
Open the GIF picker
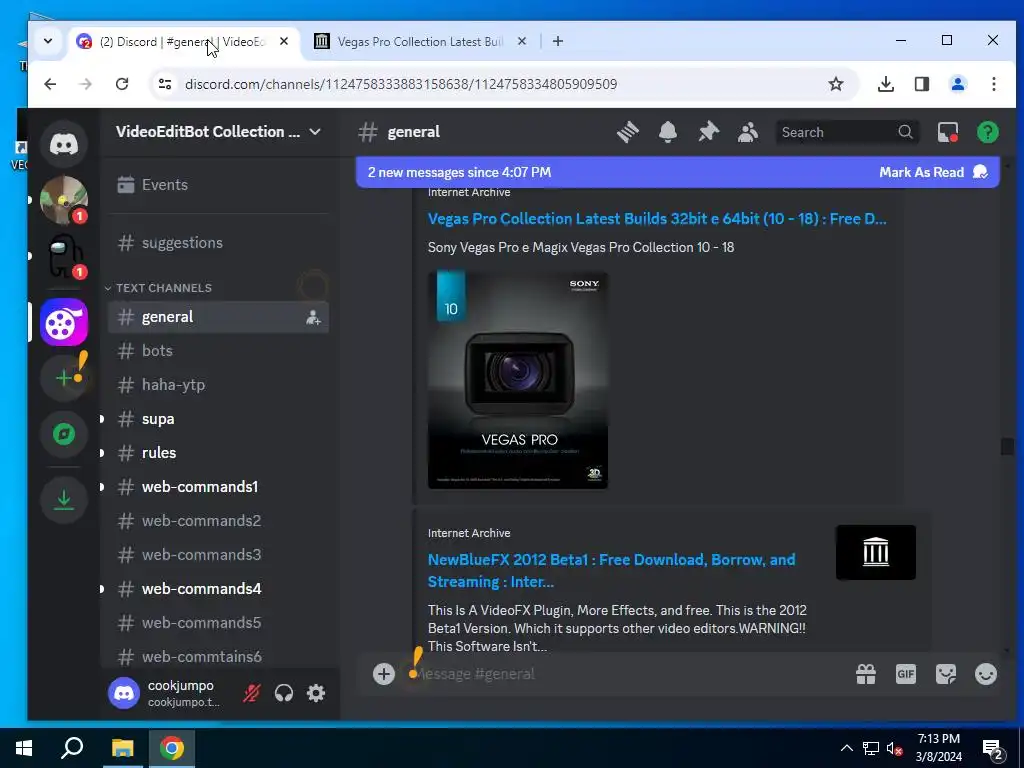click(x=906, y=674)
